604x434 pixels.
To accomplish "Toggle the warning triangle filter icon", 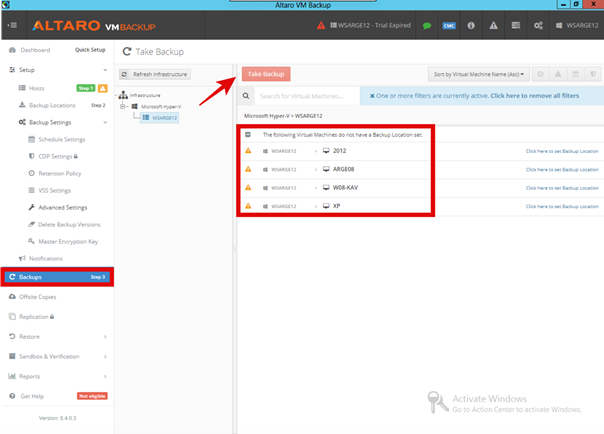I will pos(558,74).
